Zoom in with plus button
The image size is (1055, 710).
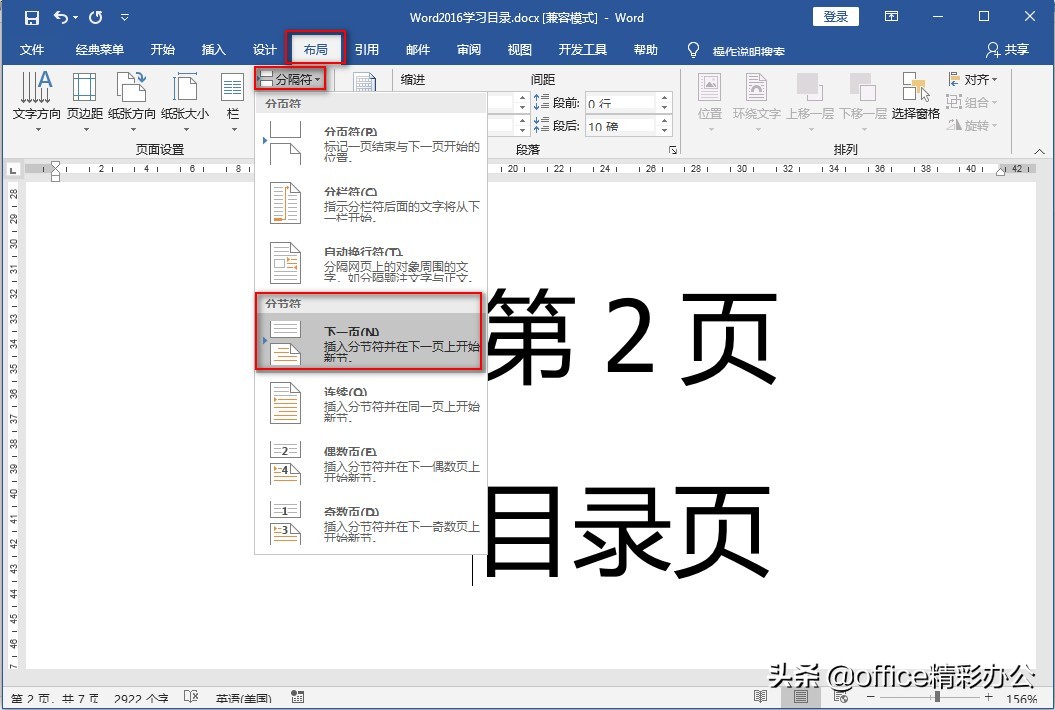(988, 697)
